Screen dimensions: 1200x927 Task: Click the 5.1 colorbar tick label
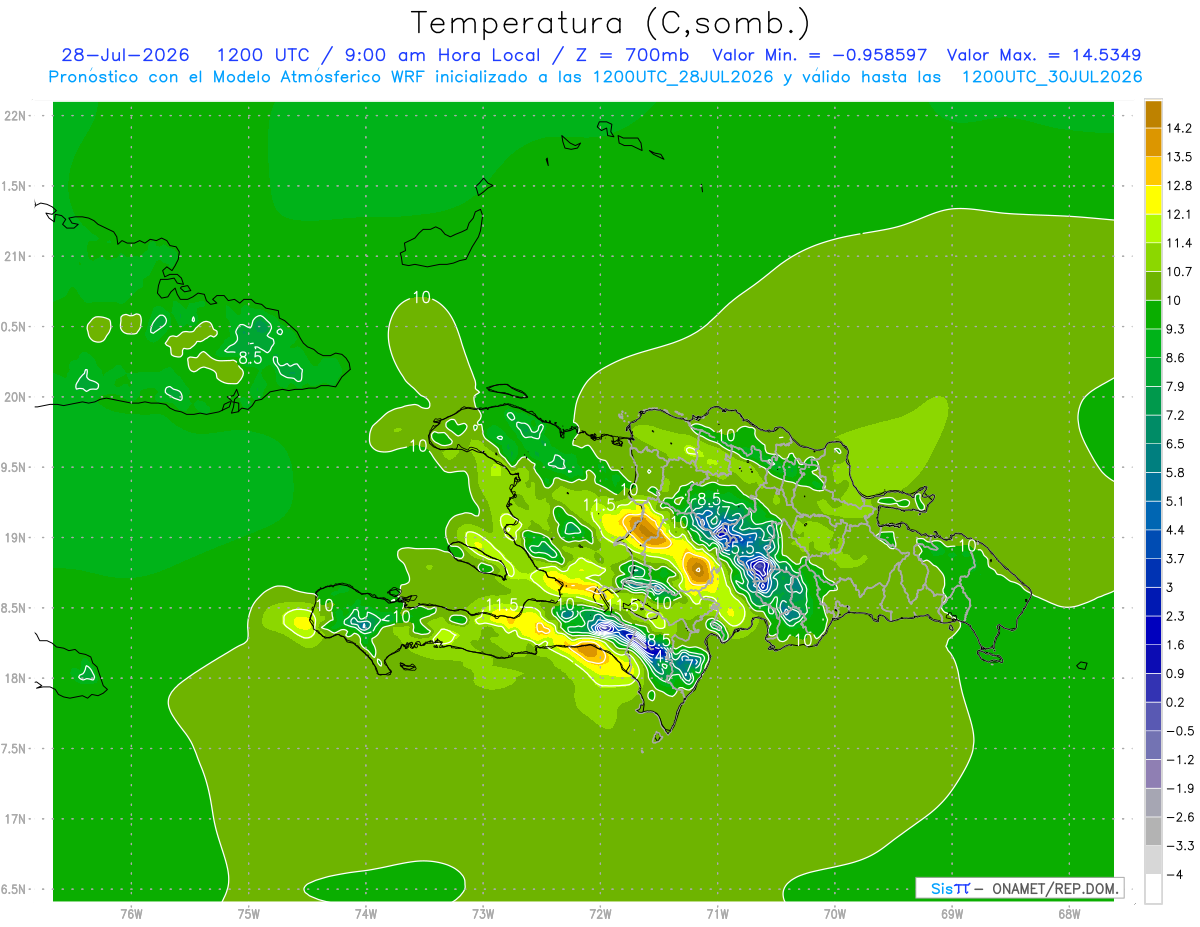(x=1176, y=501)
